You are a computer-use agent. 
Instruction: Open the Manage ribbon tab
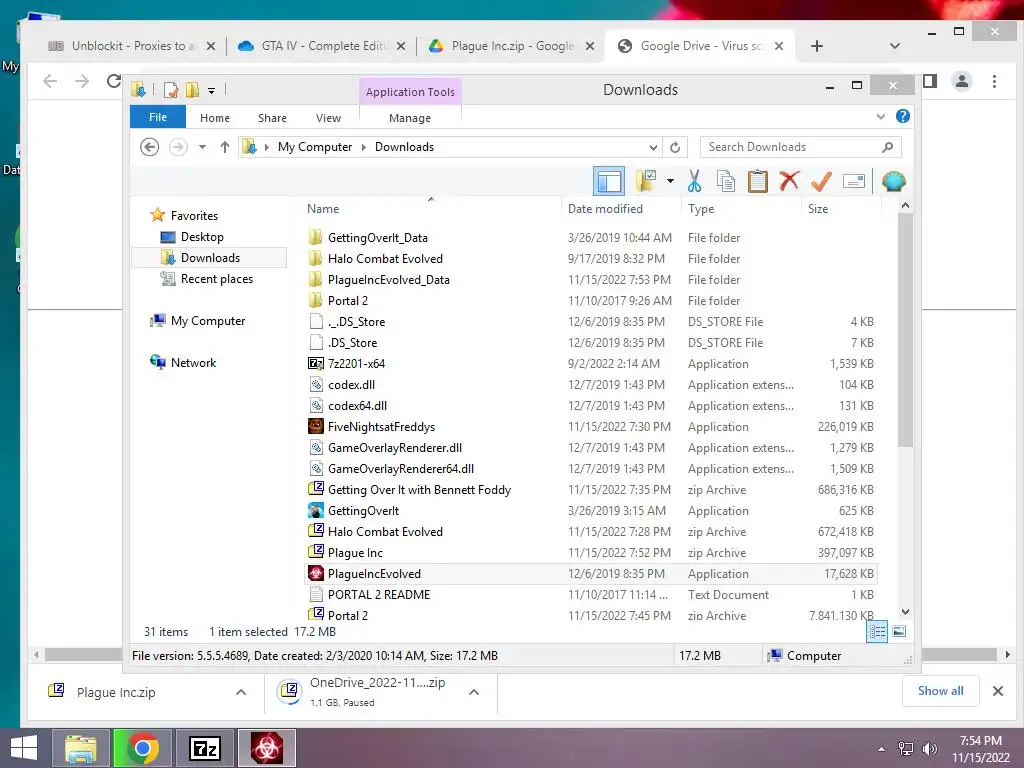tap(409, 118)
